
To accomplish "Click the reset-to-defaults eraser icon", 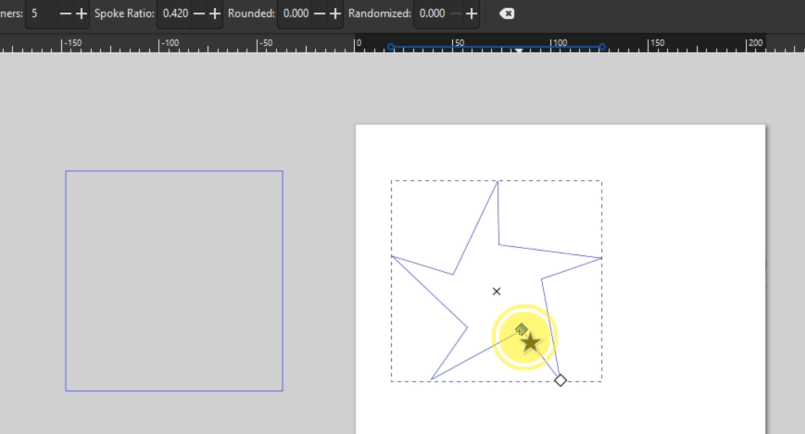I will [x=507, y=14].
